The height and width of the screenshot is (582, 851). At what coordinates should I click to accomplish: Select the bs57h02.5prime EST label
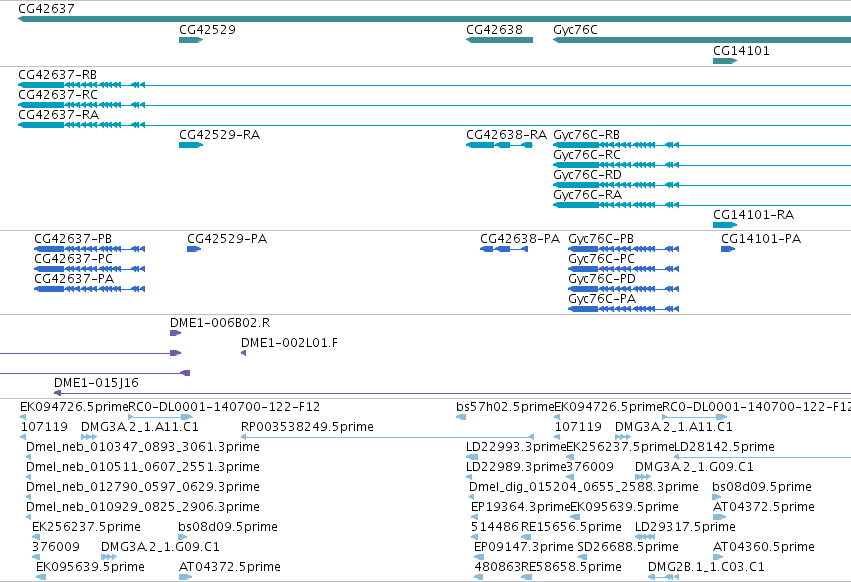[x=505, y=407]
